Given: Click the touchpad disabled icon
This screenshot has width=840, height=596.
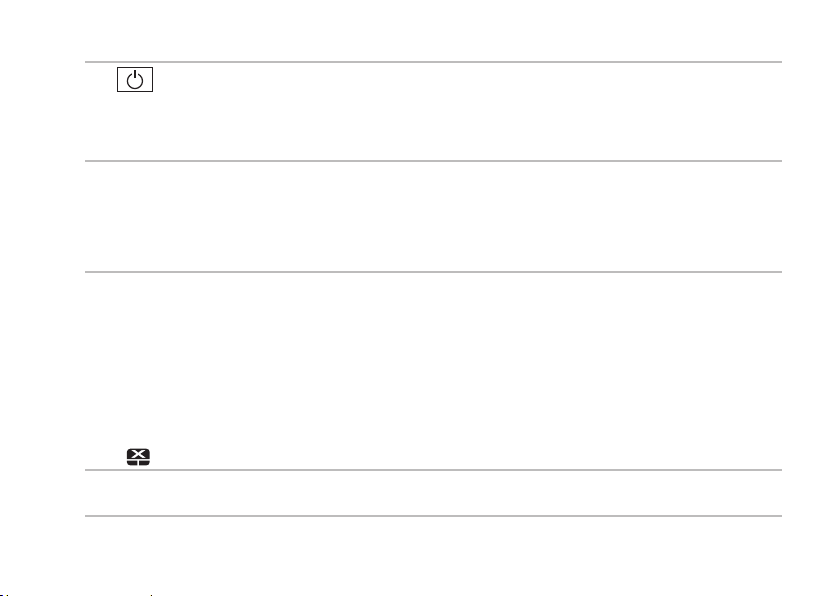Looking at the screenshot, I should 138,457.
